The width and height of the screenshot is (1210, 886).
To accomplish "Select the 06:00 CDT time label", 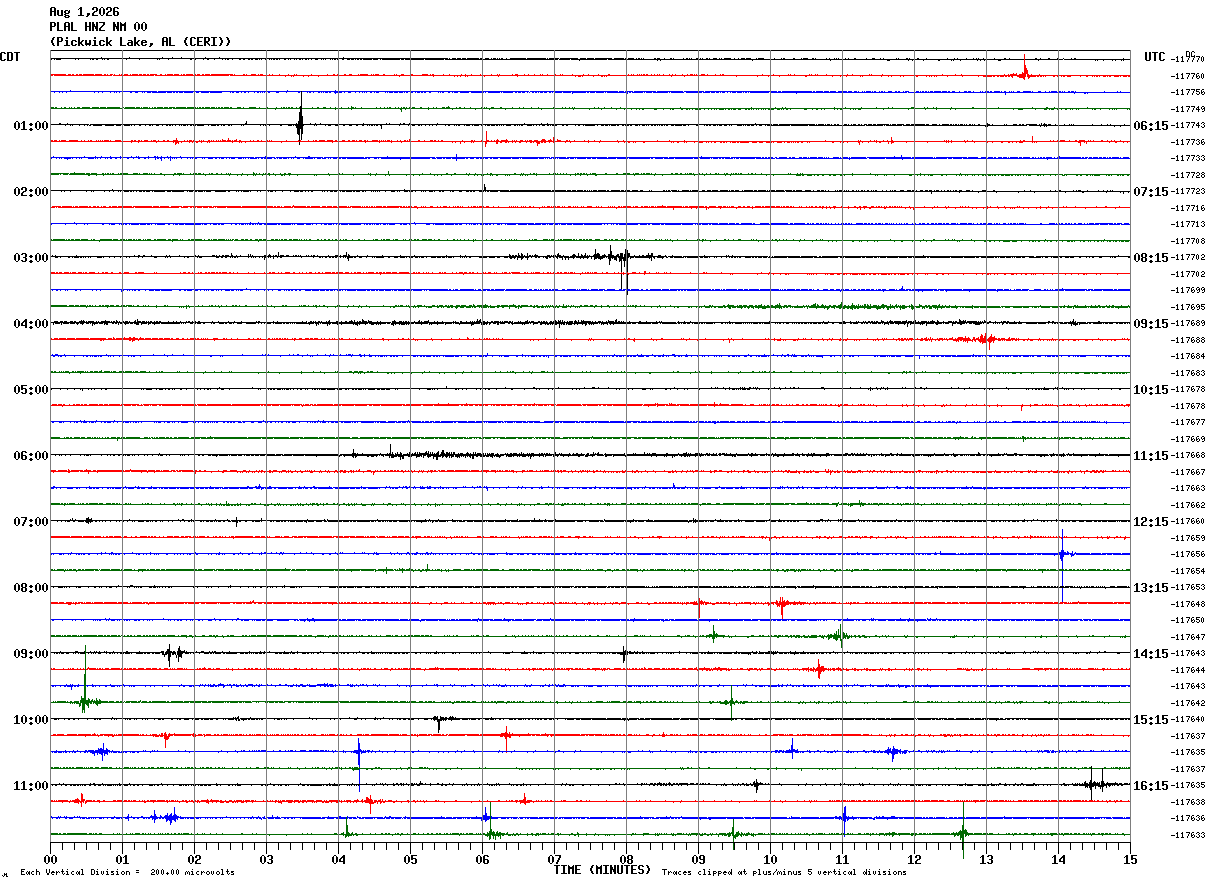I will click(x=31, y=456).
